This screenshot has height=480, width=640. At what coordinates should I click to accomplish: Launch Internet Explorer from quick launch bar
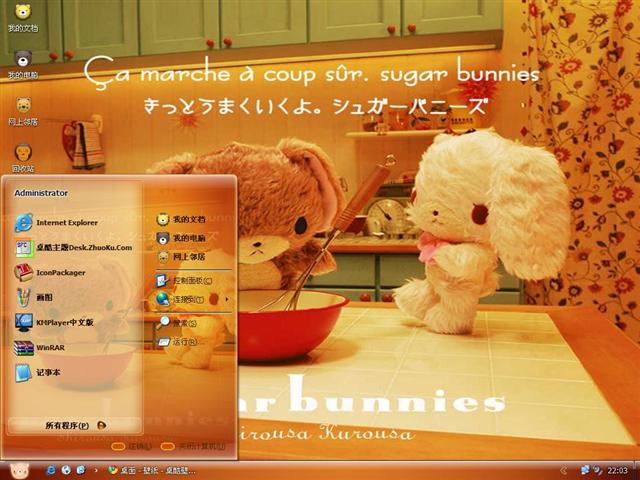coord(51,470)
